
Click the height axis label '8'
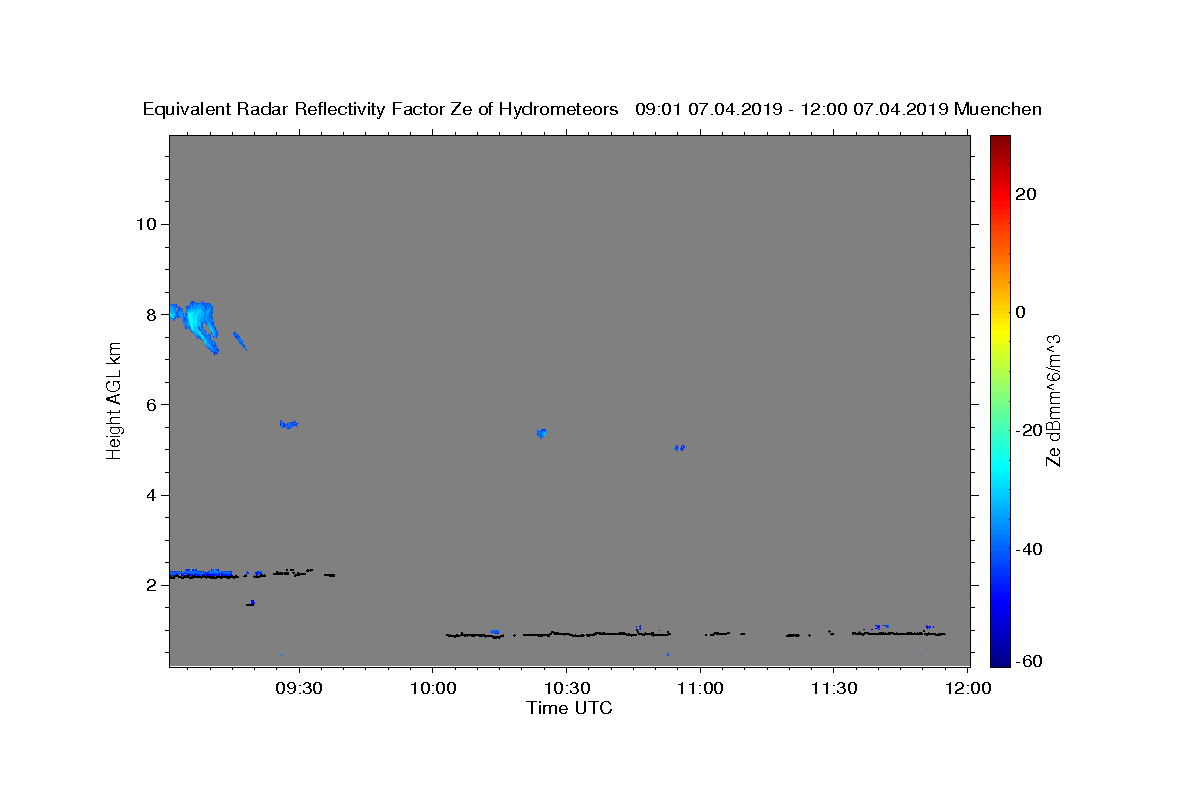point(151,314)
